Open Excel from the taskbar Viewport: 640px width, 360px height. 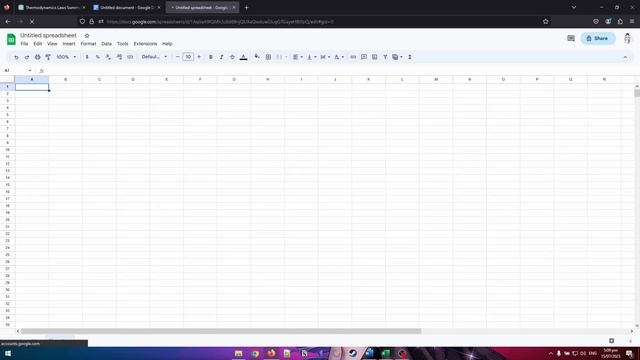pyautogui.click(x=385, y=353)
